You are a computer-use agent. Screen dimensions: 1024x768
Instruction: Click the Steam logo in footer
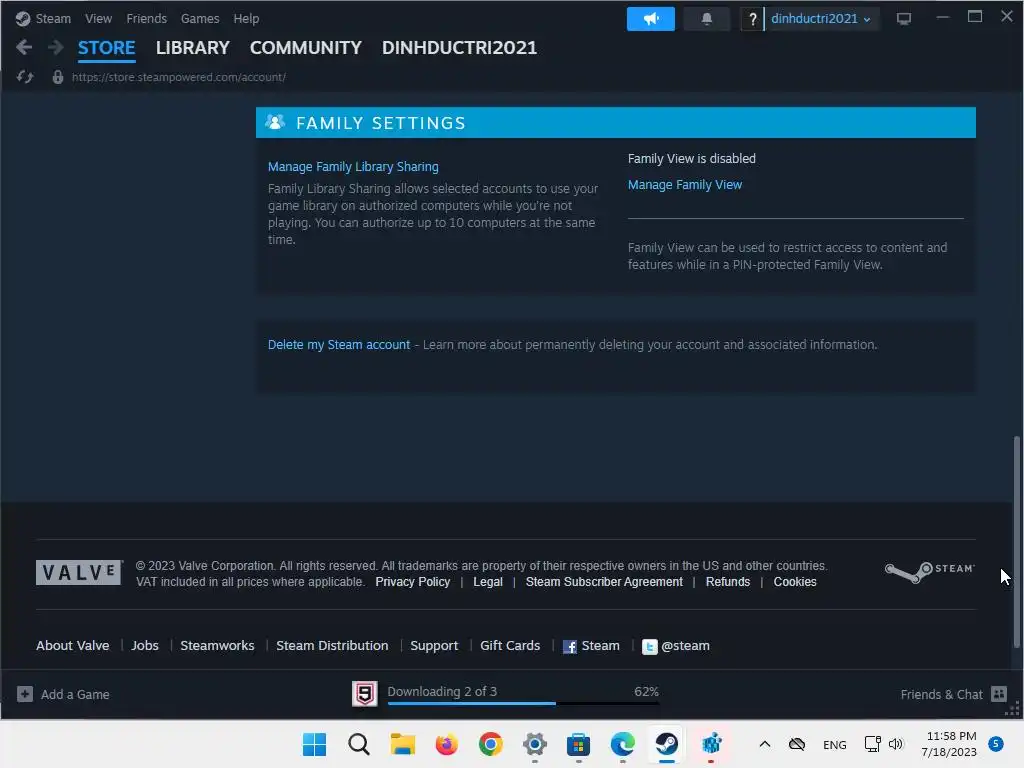click(929, 571)
